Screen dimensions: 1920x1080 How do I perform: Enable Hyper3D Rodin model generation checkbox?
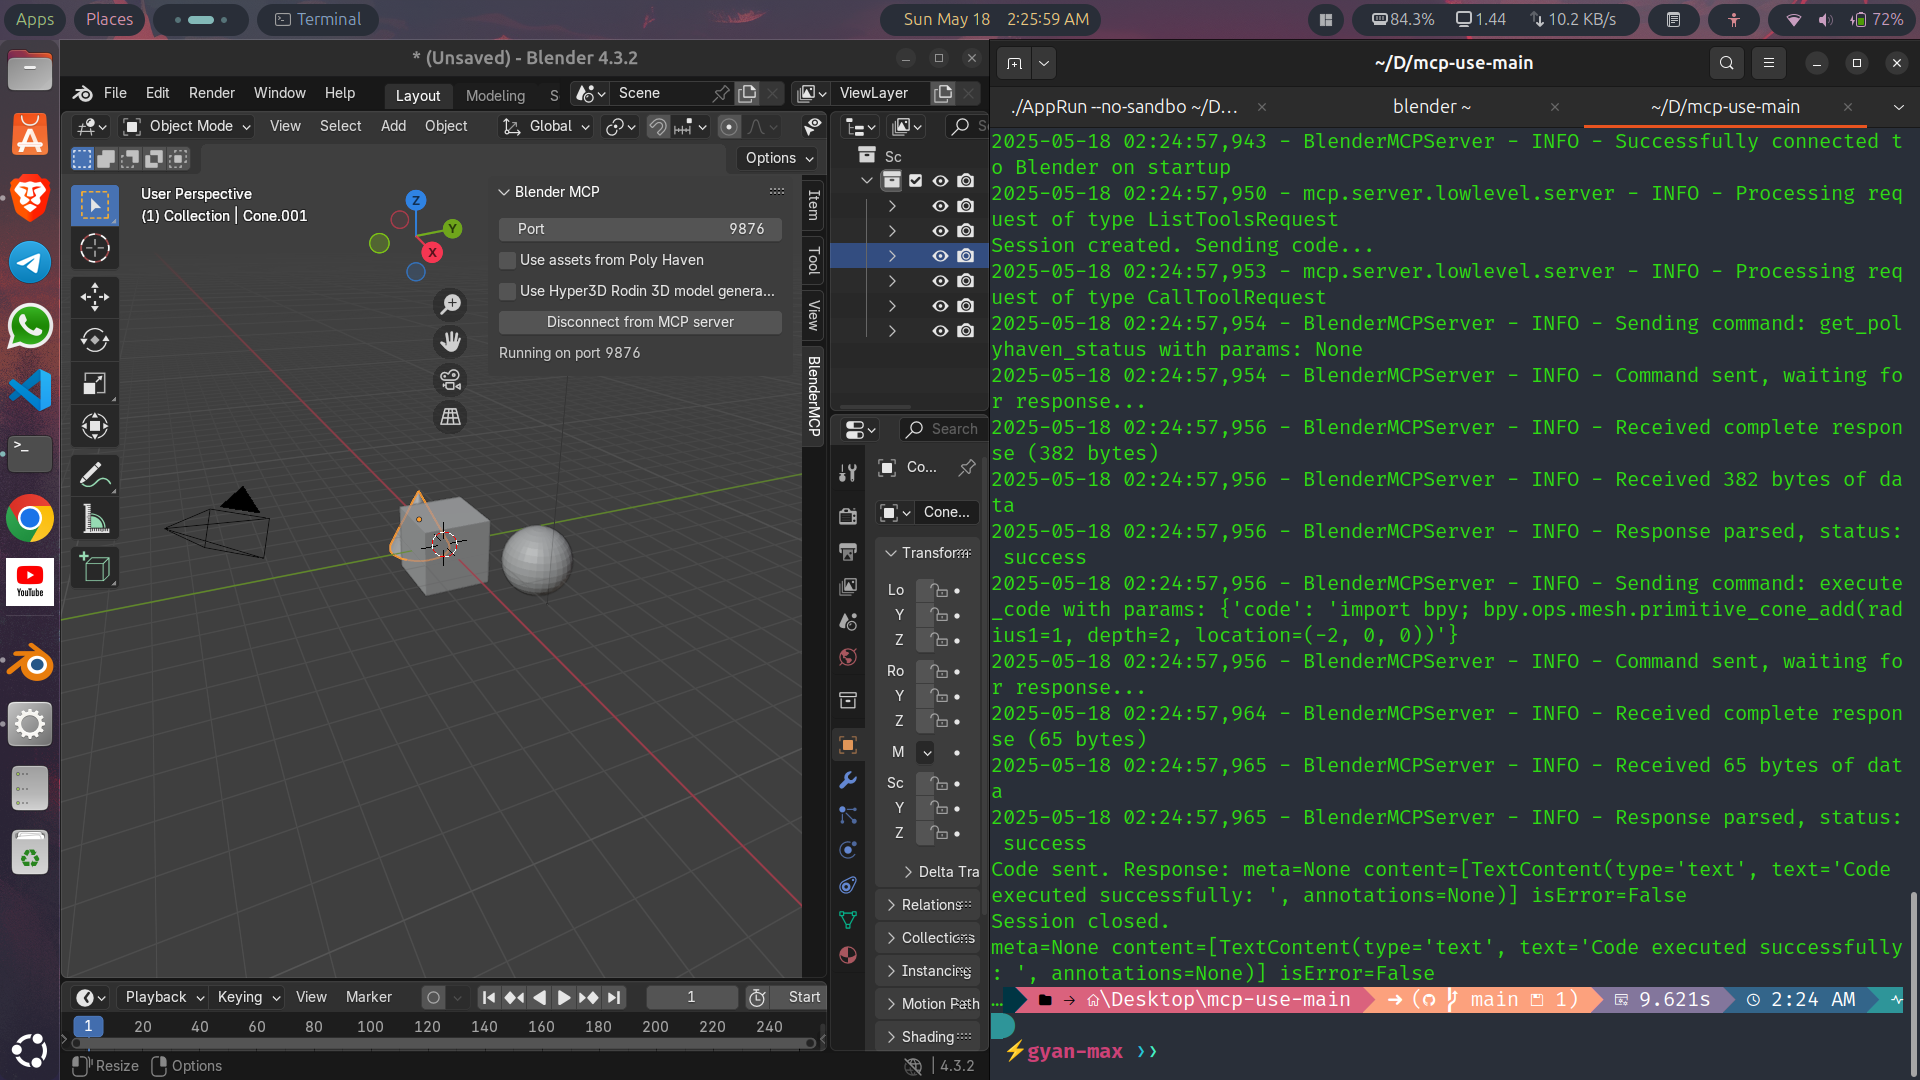tap(508, 291)
